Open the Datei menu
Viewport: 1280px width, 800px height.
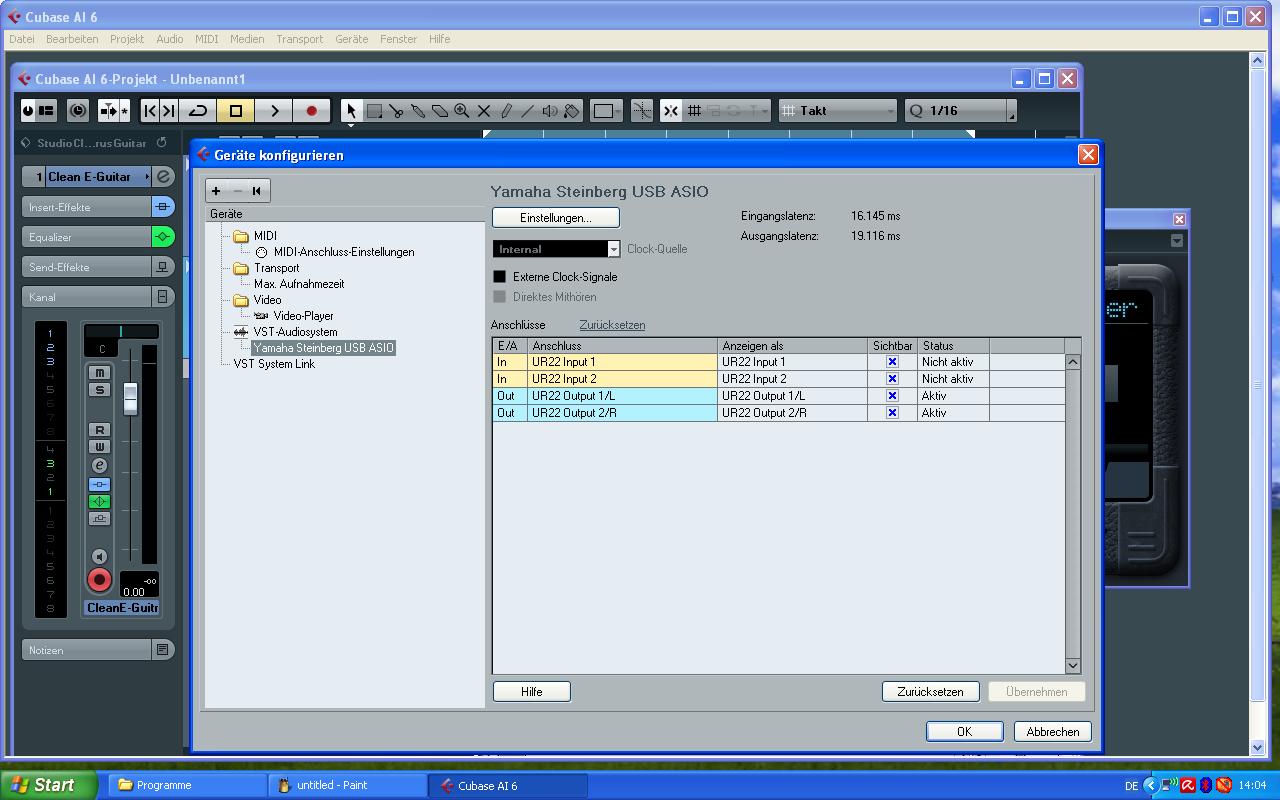pyautogui.click(x=21, y=39)
